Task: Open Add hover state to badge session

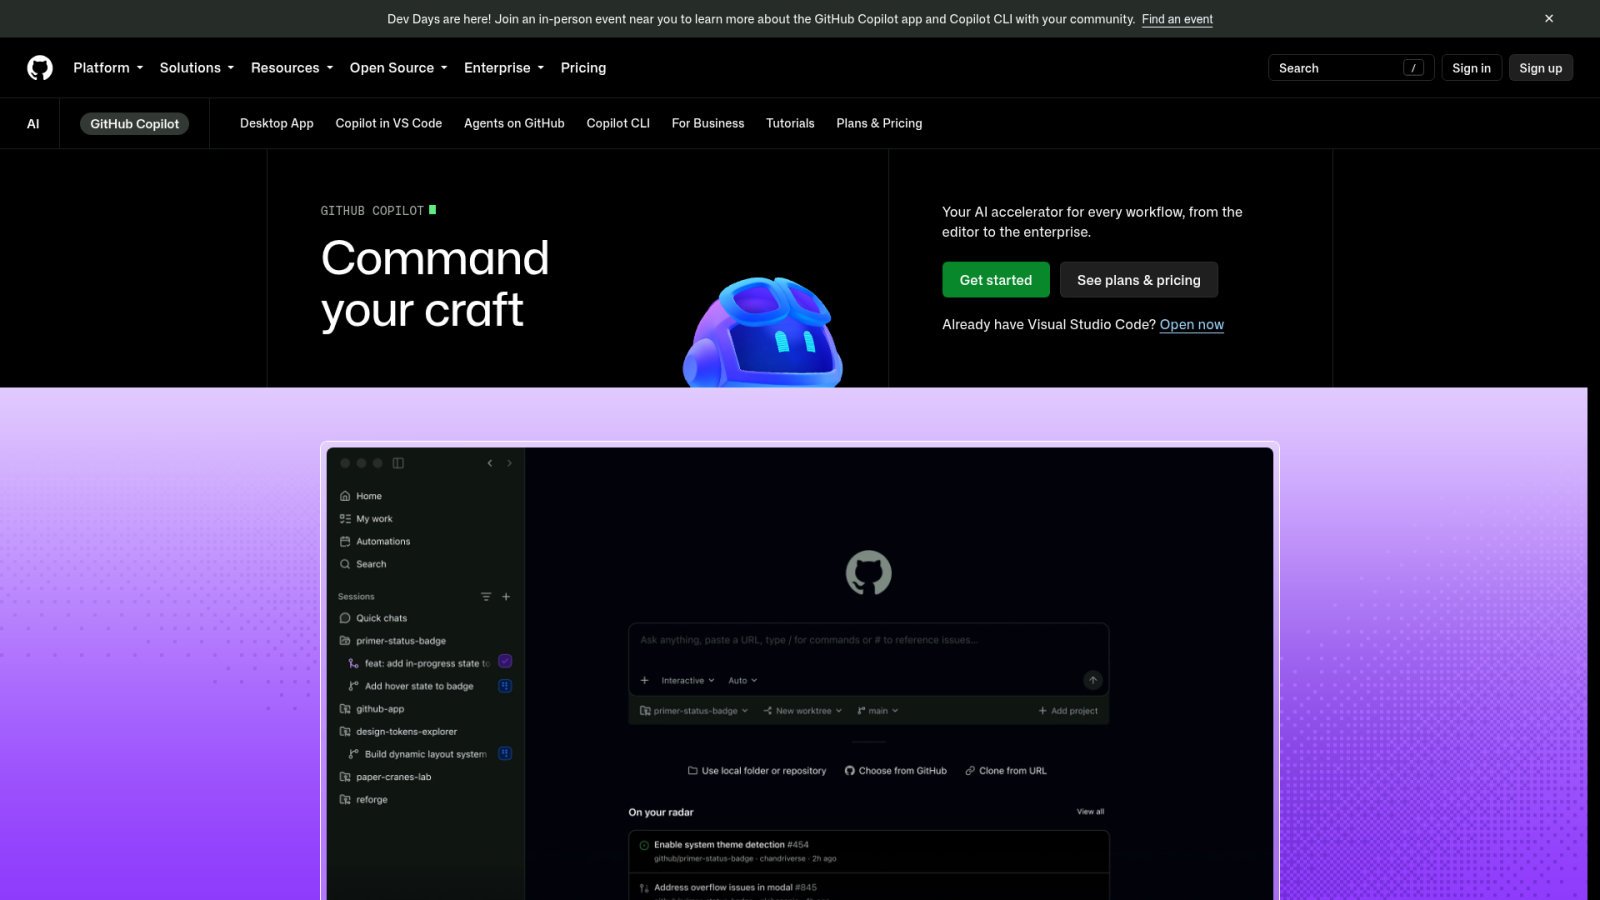Action: tap(411, 686)
